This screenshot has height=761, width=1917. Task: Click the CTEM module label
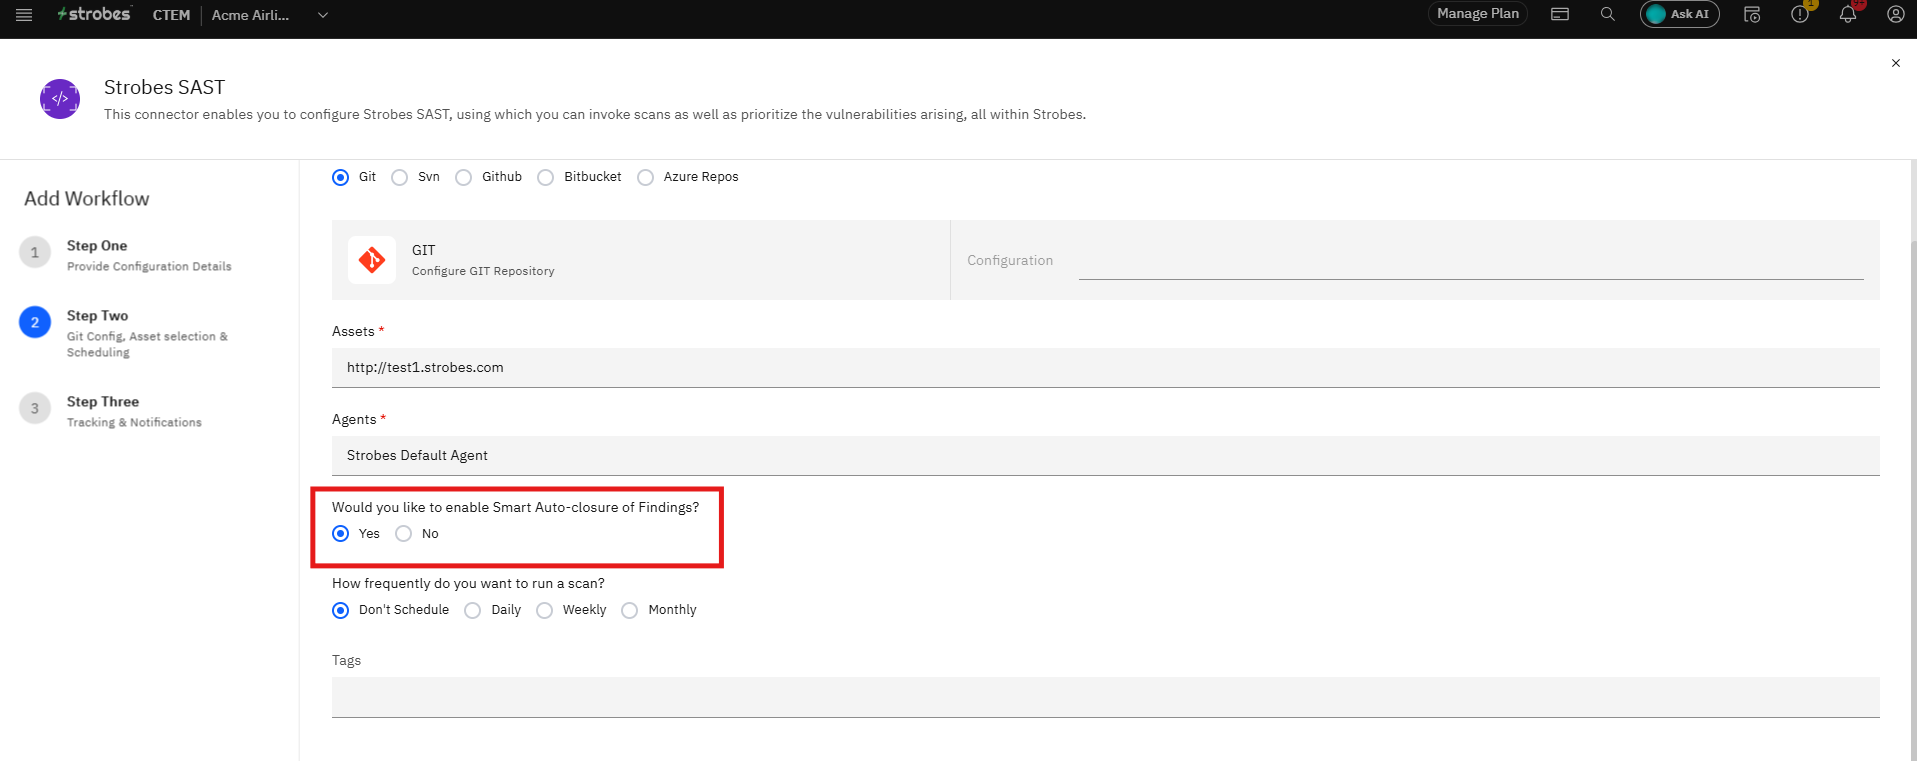pos(171,15)
